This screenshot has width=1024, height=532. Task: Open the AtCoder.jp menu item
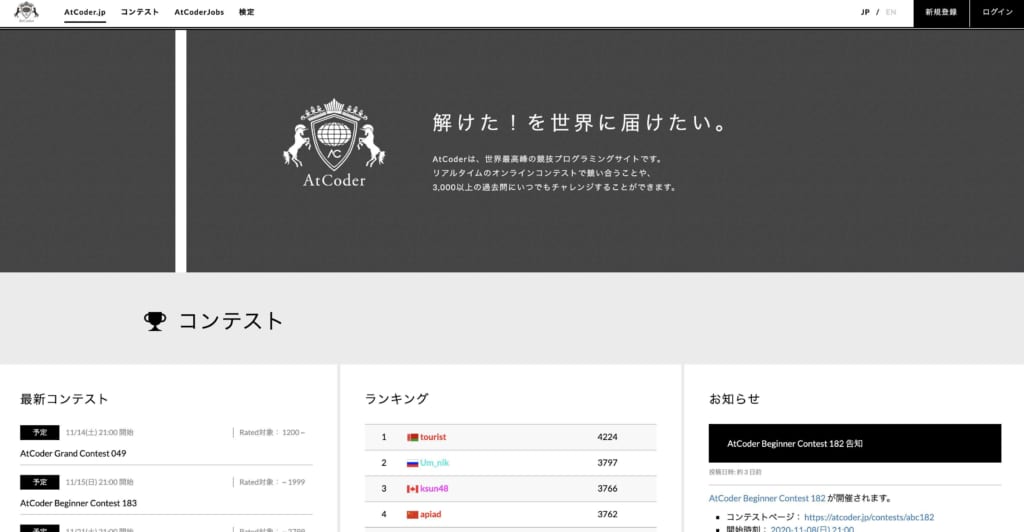[85, 12]
